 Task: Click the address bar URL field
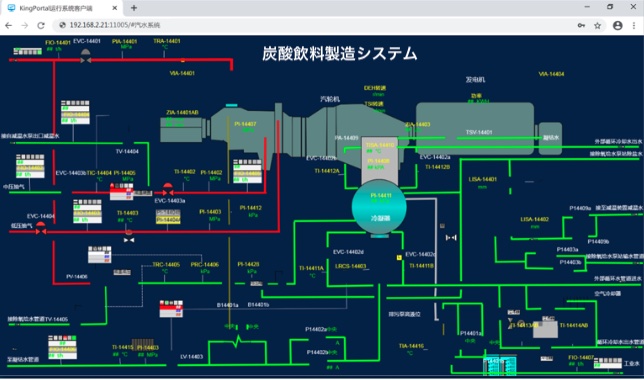[316, 25]
